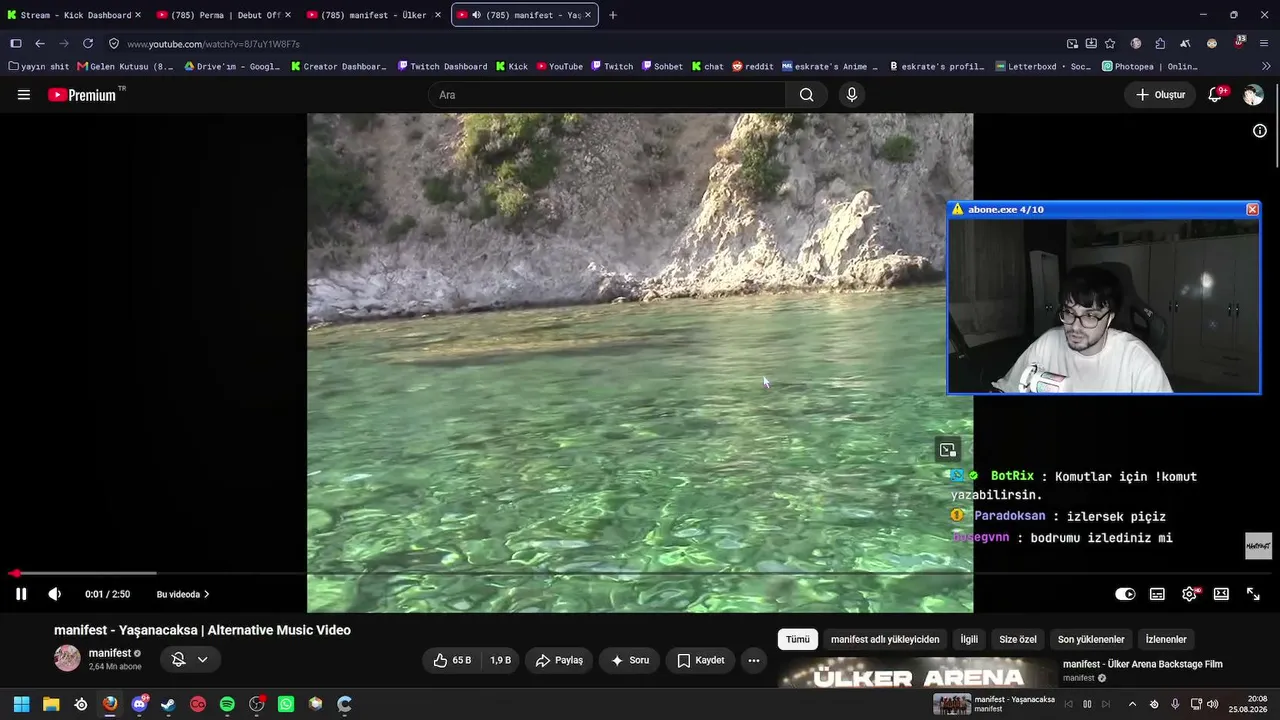Select the 'İlgili' filter chip

coord(969,639)
